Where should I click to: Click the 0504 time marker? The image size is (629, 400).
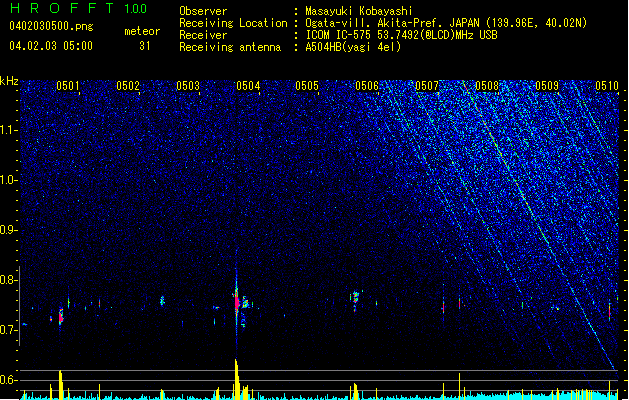248,85
